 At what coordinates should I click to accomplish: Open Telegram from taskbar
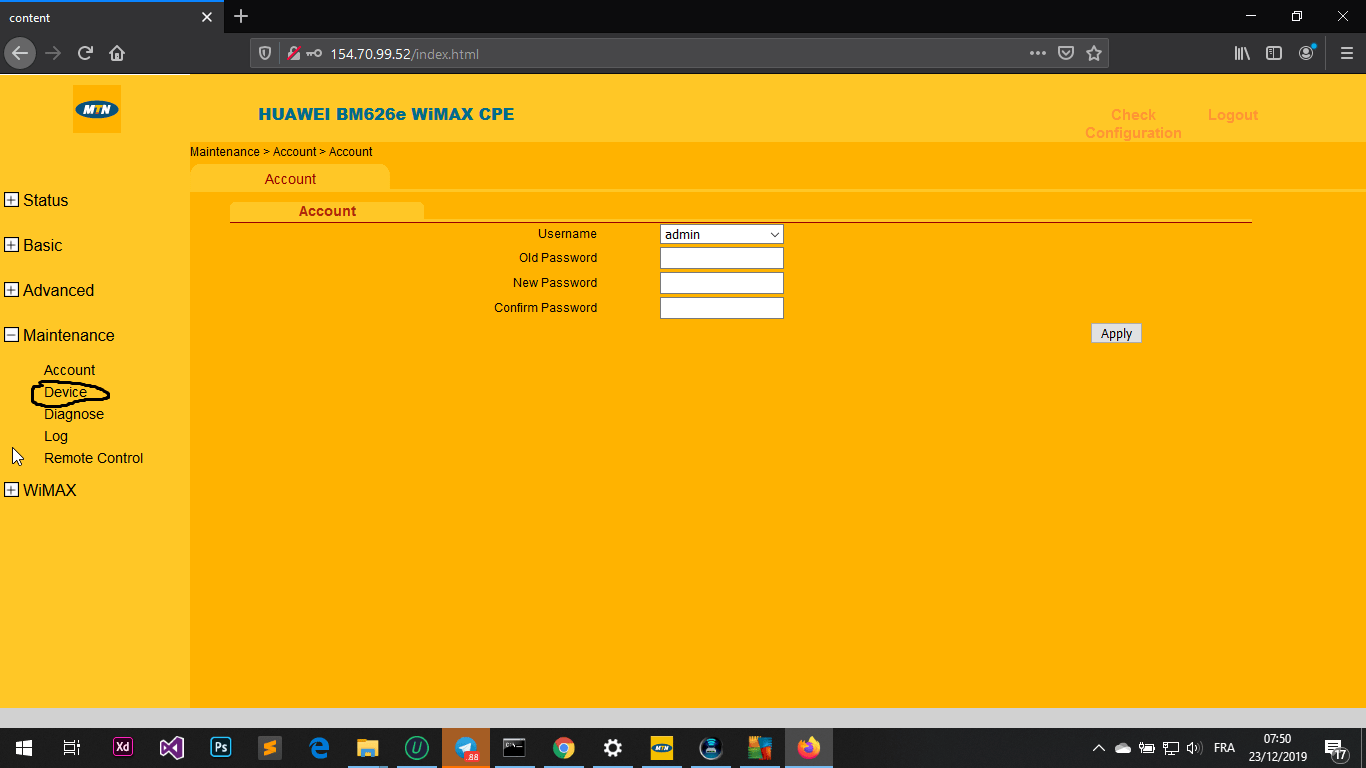(466, 748)
